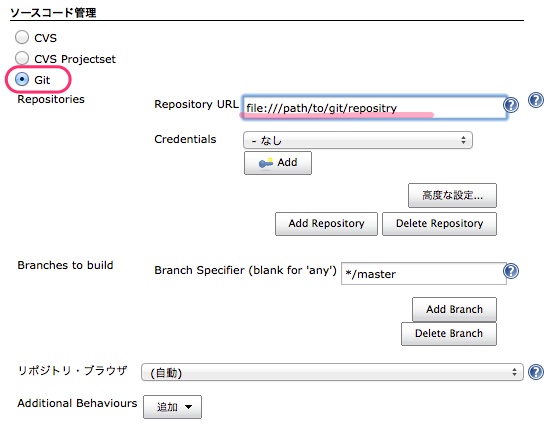Click the ソースコード管理 section heading

(x=53, y=13)
